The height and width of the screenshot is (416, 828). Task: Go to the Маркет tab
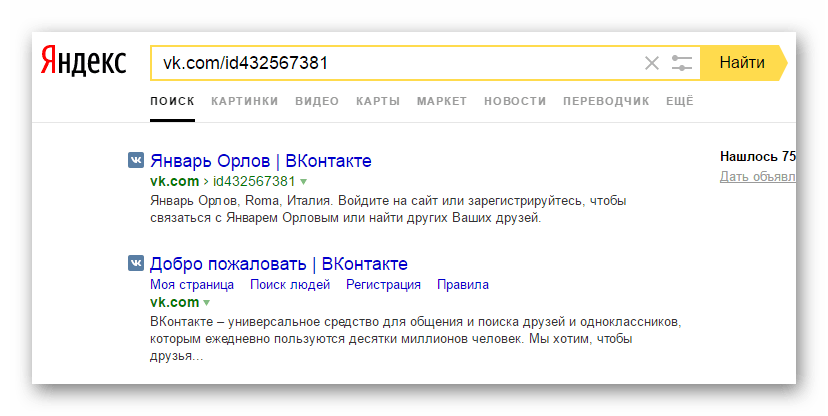(x=442, y=101)
